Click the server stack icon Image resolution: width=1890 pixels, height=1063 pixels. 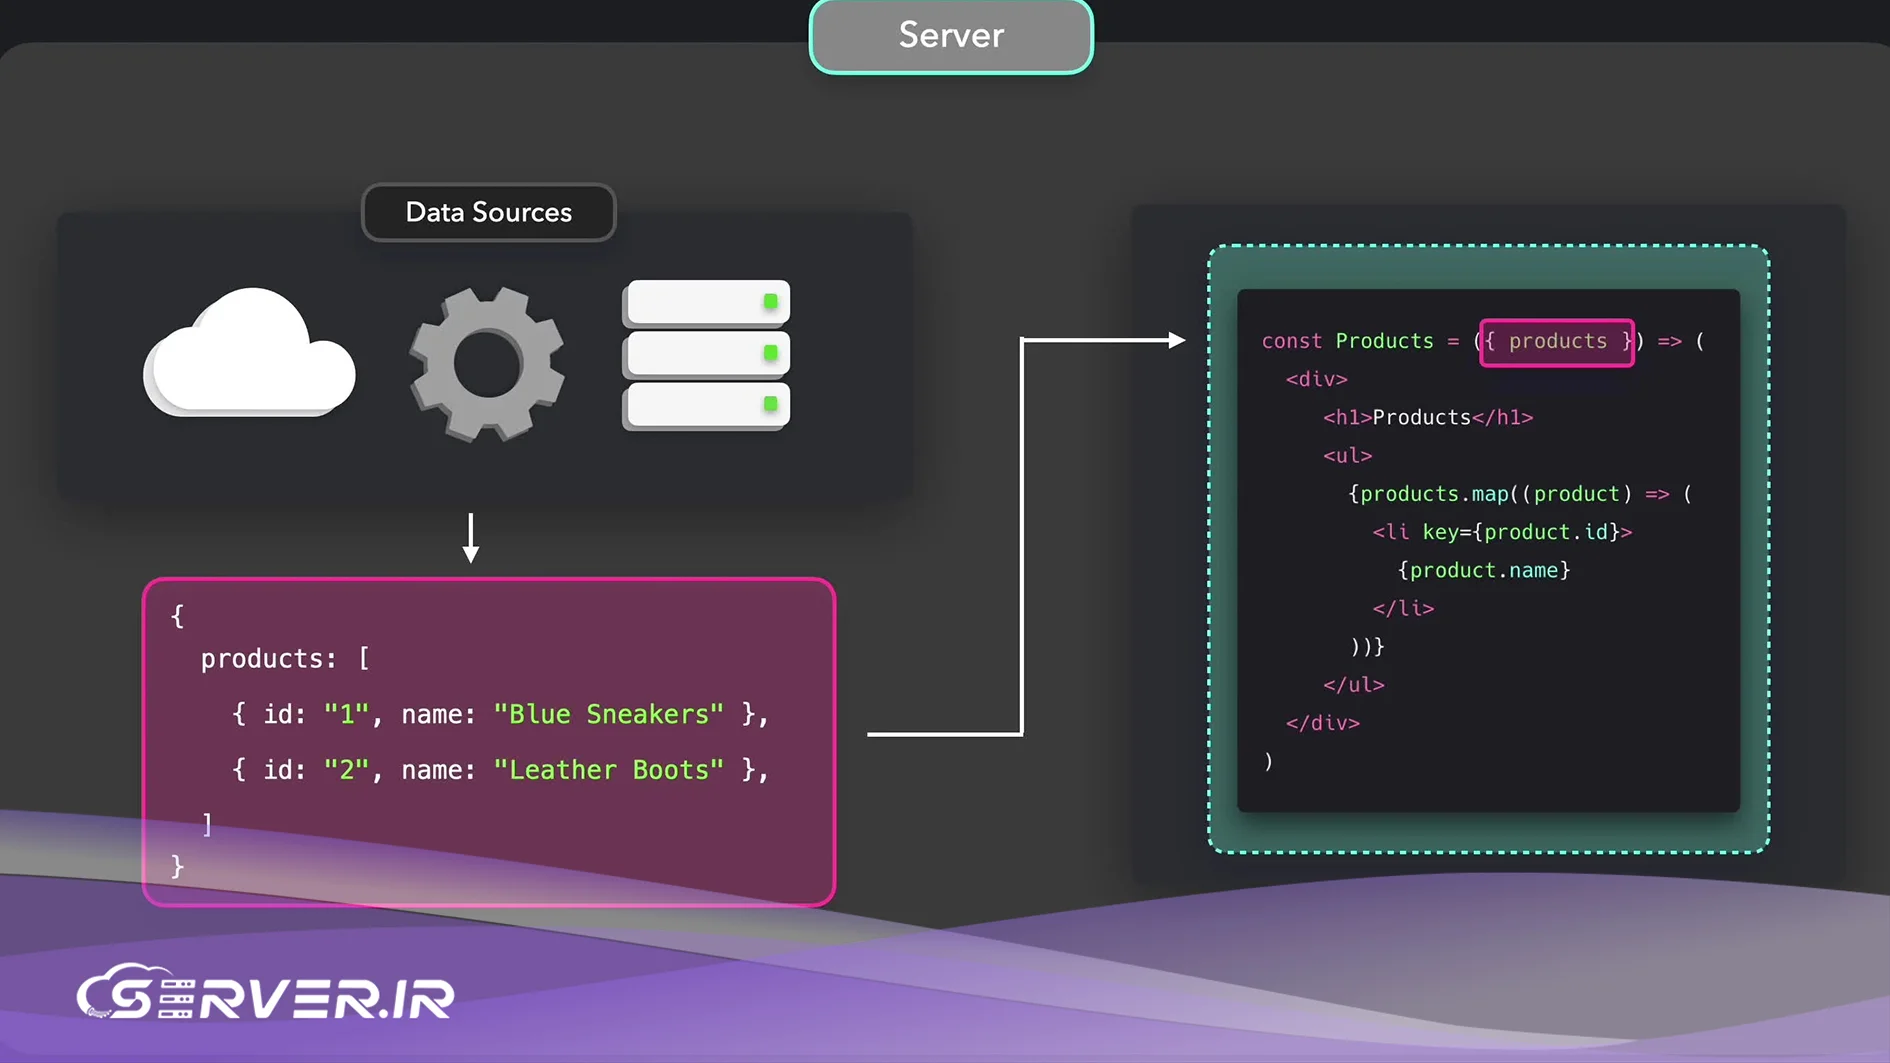(x=706, y=355)
